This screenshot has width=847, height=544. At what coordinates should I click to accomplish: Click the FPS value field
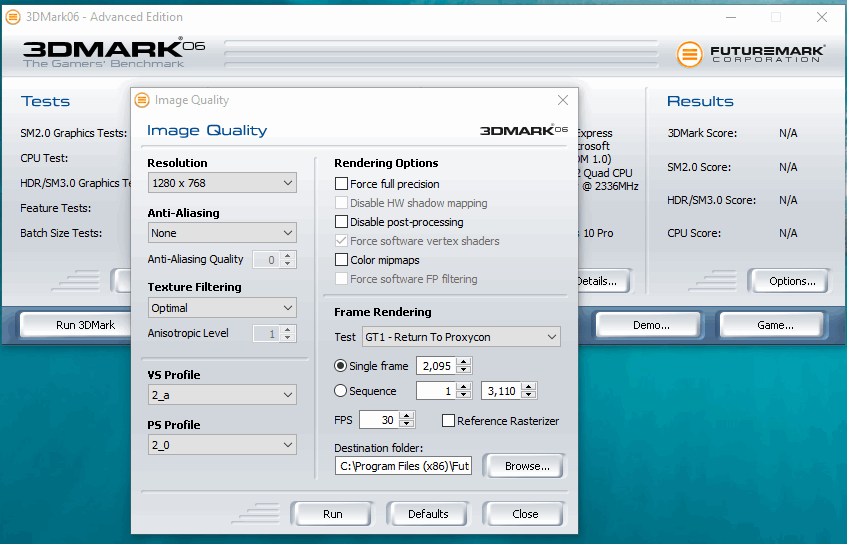(x=379, y=420)
